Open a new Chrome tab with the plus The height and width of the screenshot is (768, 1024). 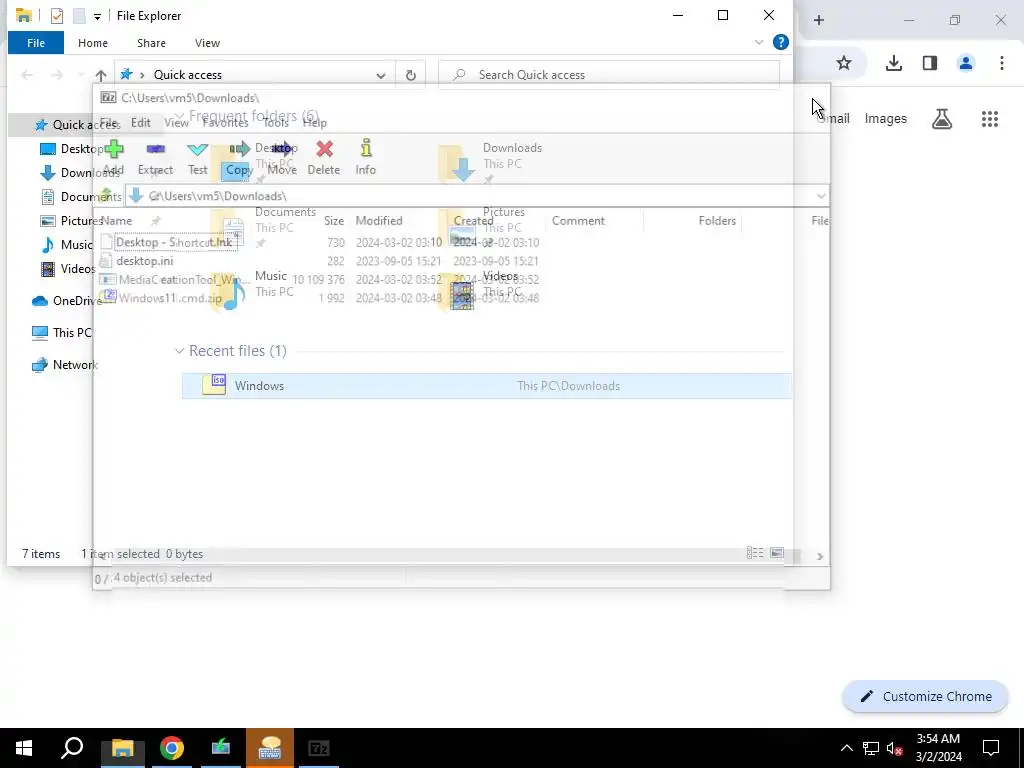click(x=819, y=20)
